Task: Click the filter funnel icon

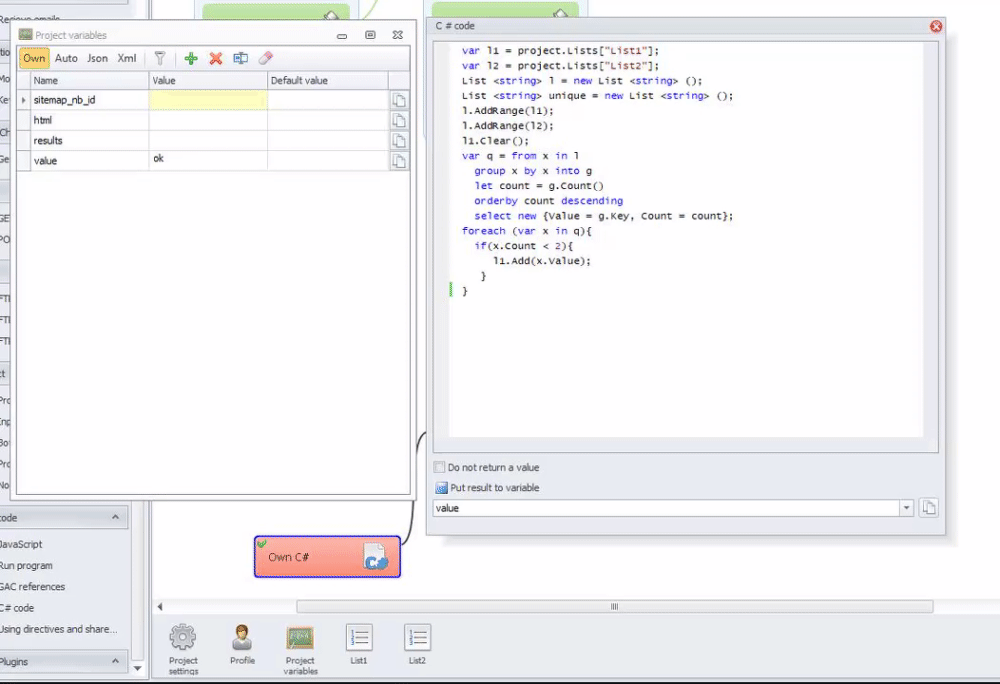Action: pyautogui.click(x=160, y=59)
